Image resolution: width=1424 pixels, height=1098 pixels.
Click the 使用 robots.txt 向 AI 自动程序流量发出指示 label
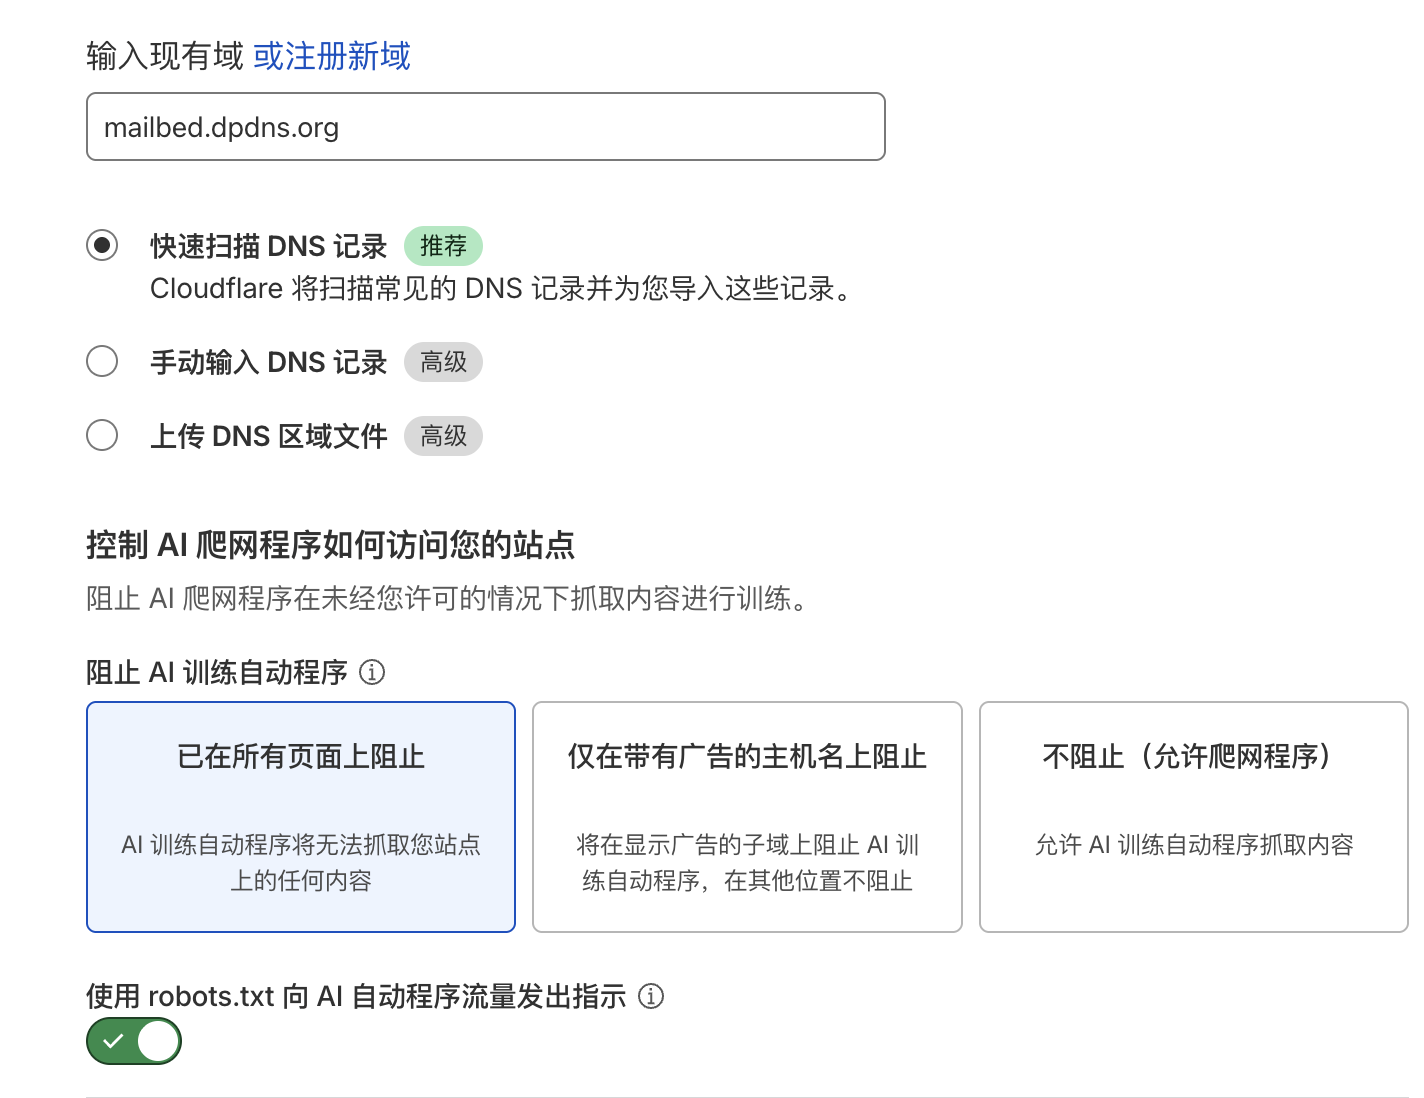(x=356, y=996)
